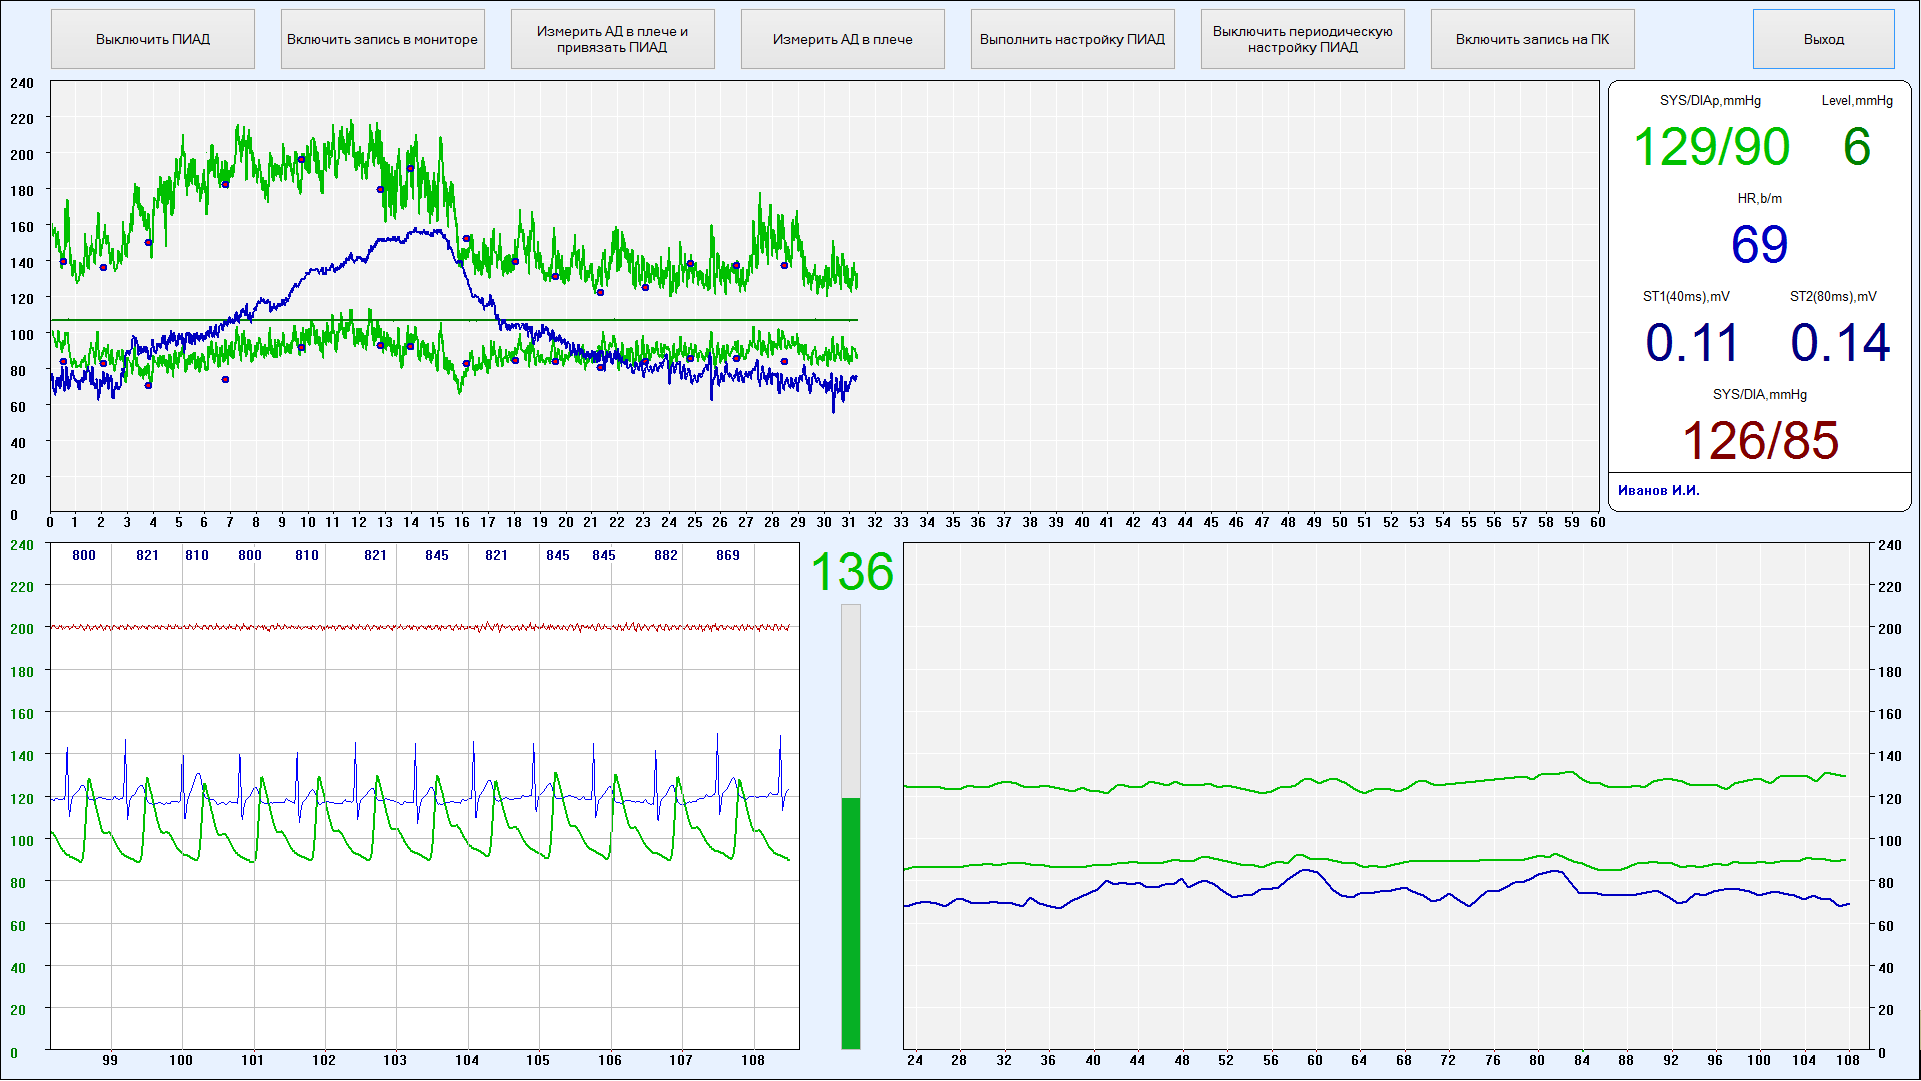Click time axis label 108 on the bottom-right chart
The image size is (1921, 1081).
pos(1848,1060)
